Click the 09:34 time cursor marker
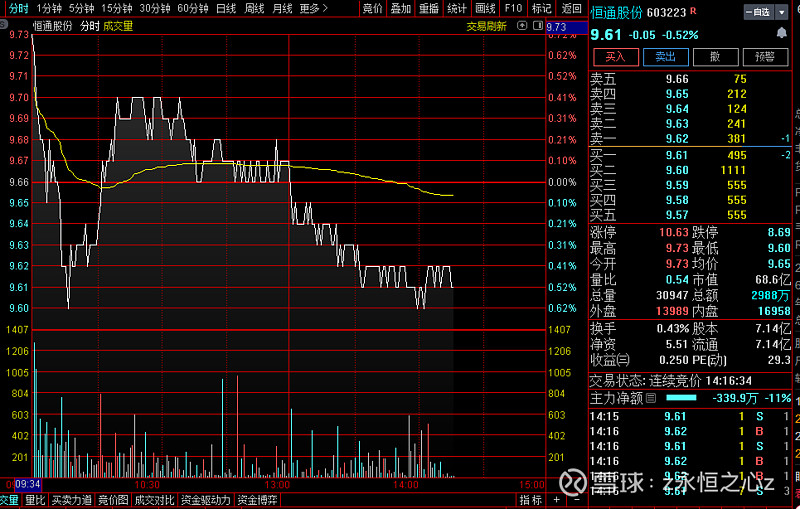800x509 pixels. [28, 484]
